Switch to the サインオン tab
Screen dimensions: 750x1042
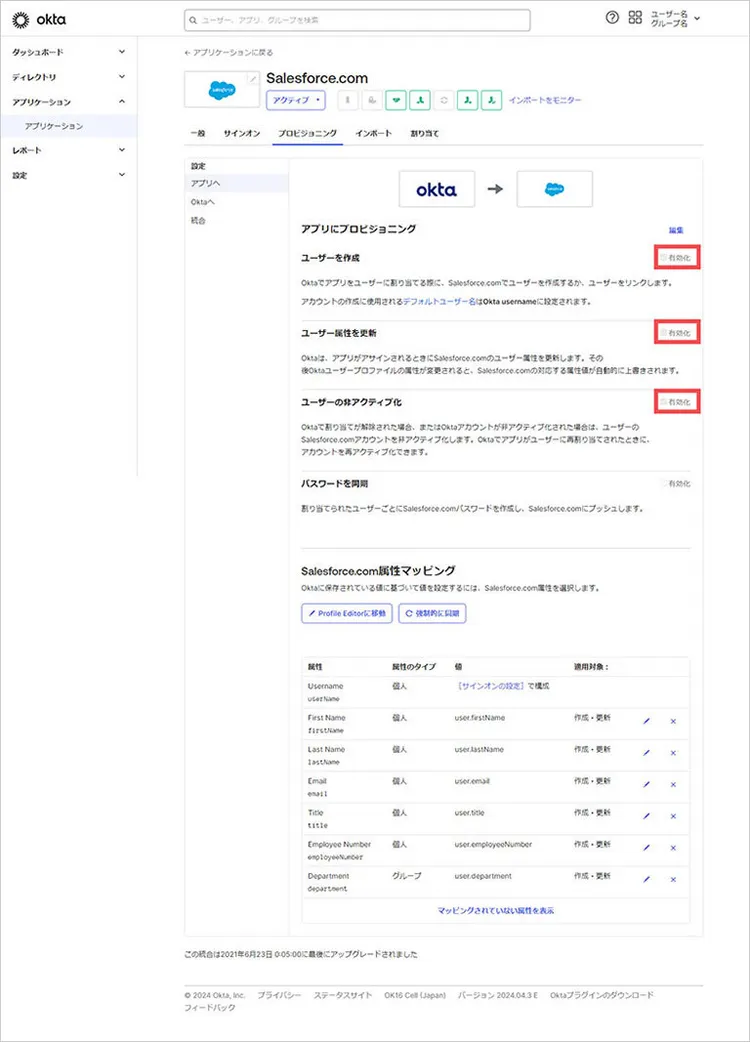pos(242,134)
